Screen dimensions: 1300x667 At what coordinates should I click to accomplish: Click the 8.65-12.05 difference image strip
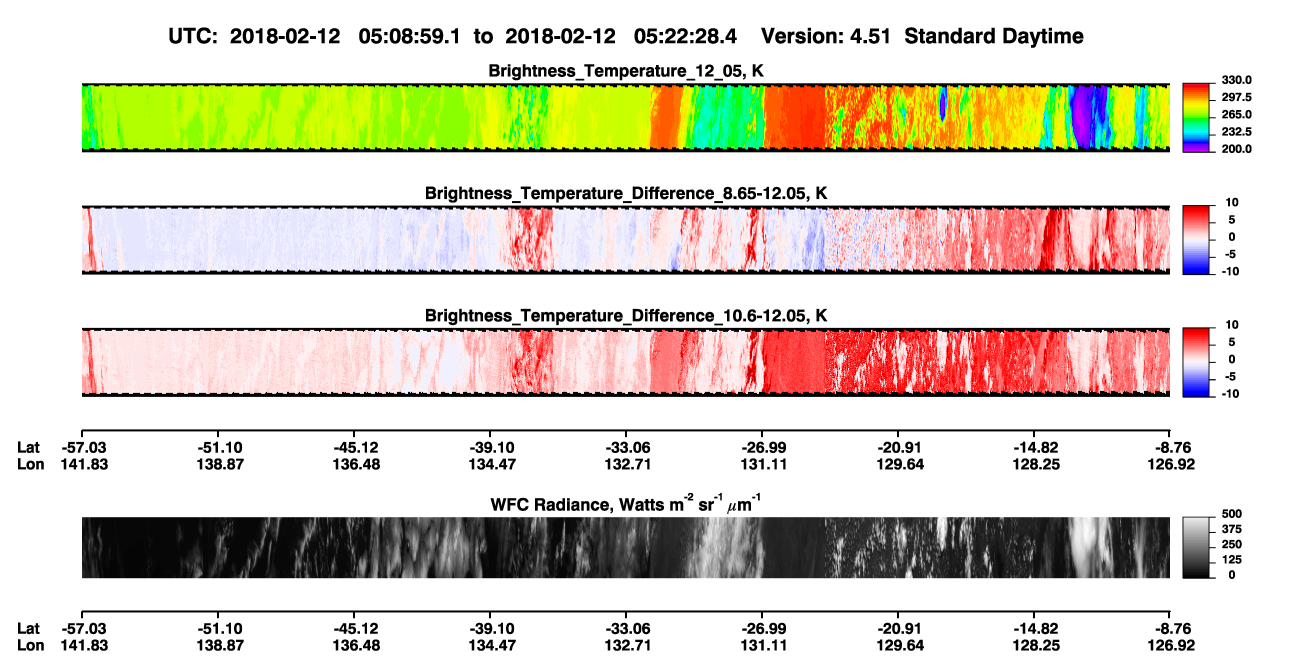[625, 240]
